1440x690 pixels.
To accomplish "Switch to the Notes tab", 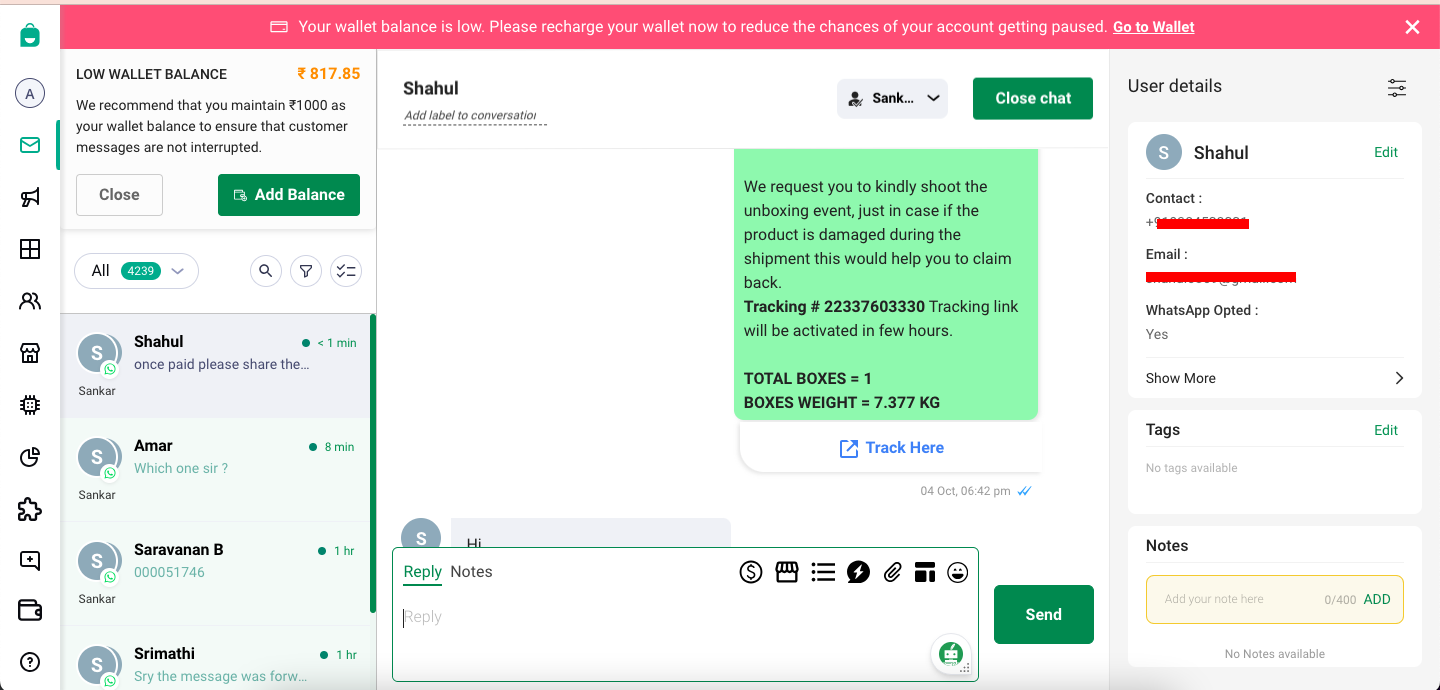I will click(471, 571).
